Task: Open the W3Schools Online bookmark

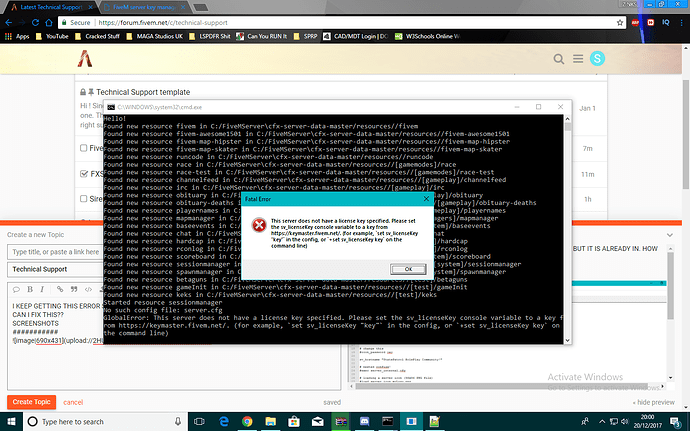Action: (x=428, y=37)
